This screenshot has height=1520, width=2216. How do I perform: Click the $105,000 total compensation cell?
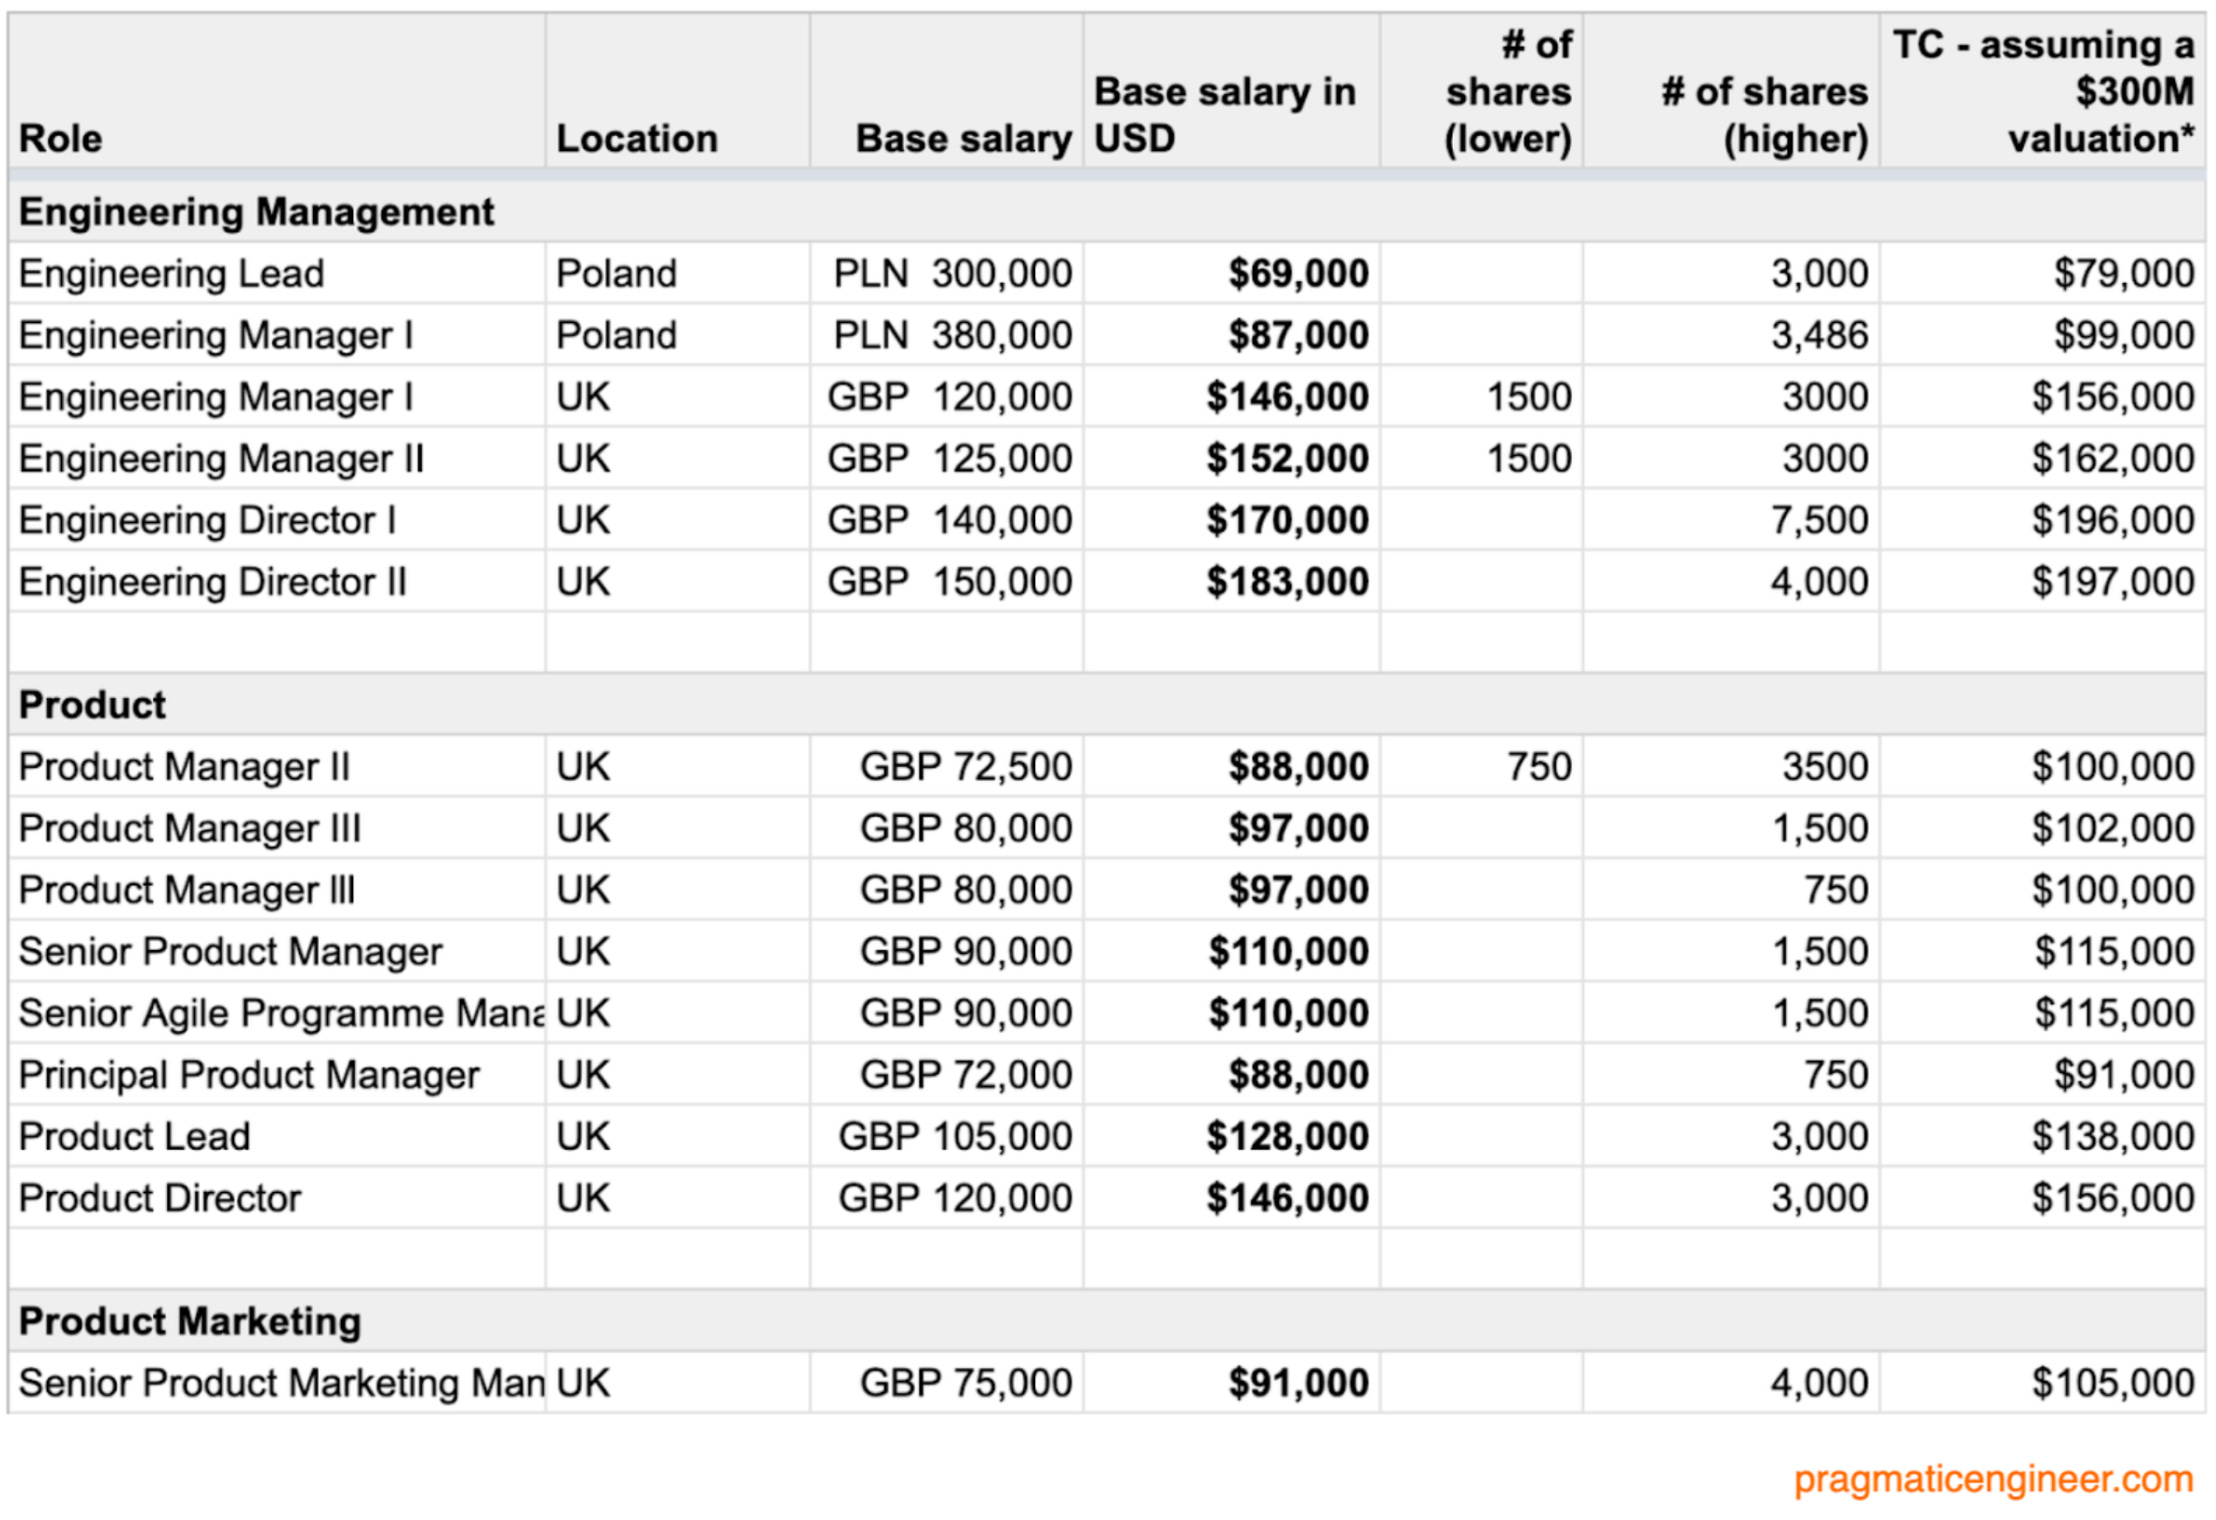2112,1383
